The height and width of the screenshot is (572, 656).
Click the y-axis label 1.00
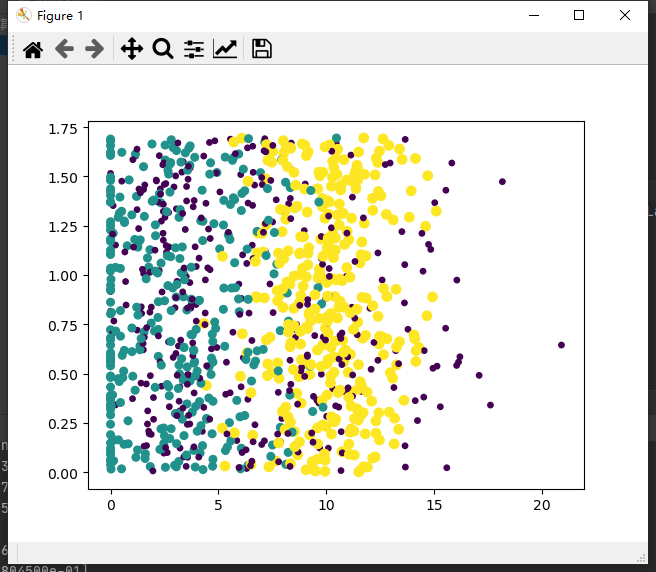[63, 276]
